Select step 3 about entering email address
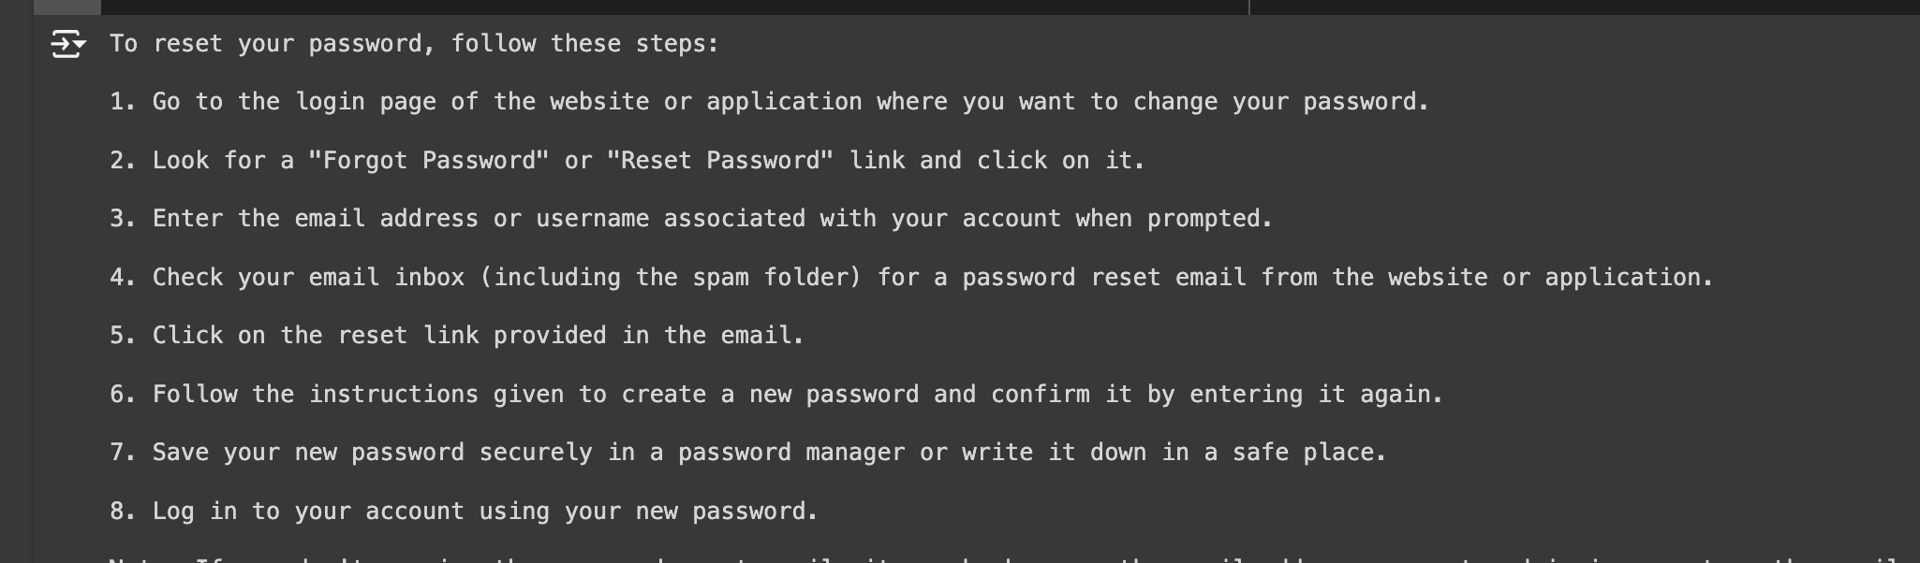Screen dimensions: 1920x563 [691, 219]
